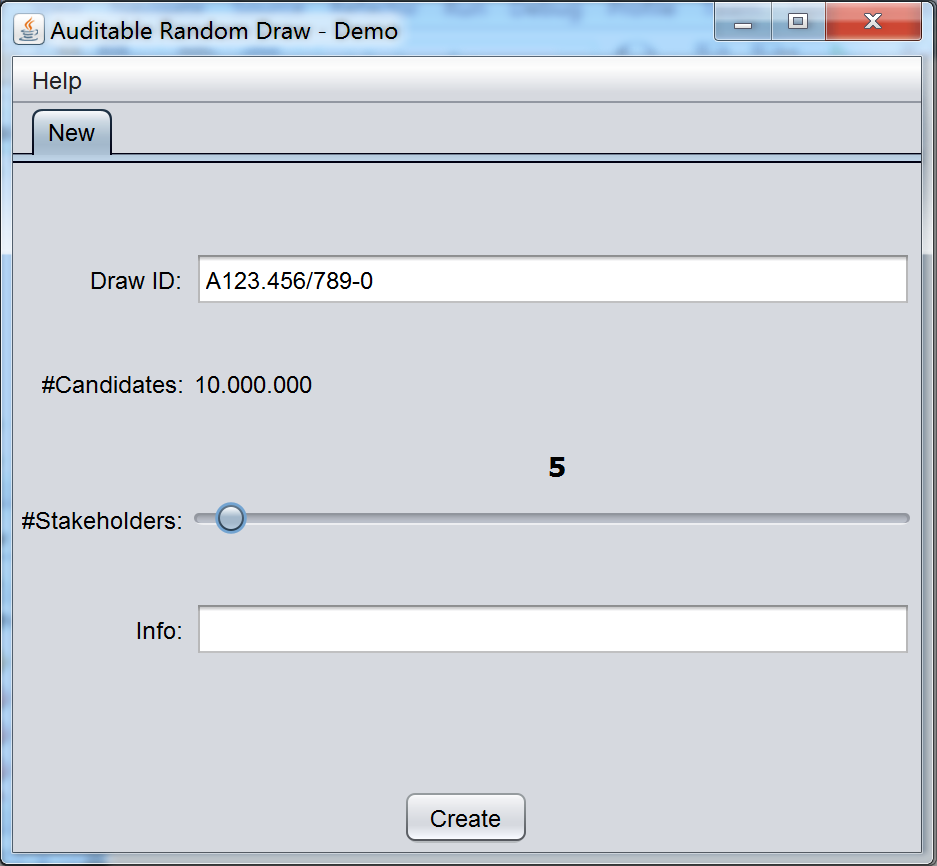Maximize the Auditable Random Draw window

coord(798,22)
